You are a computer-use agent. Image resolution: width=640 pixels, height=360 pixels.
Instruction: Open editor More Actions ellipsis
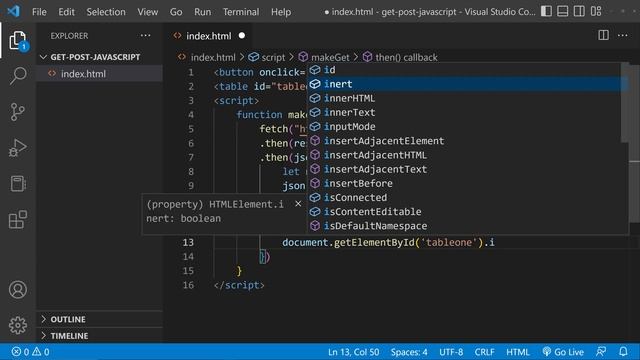pos(622,36)
